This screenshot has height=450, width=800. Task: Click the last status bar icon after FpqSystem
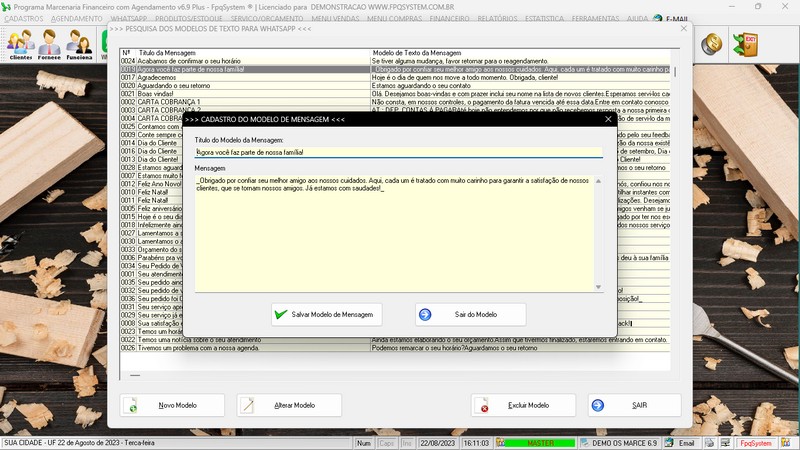tap(786, 443)
